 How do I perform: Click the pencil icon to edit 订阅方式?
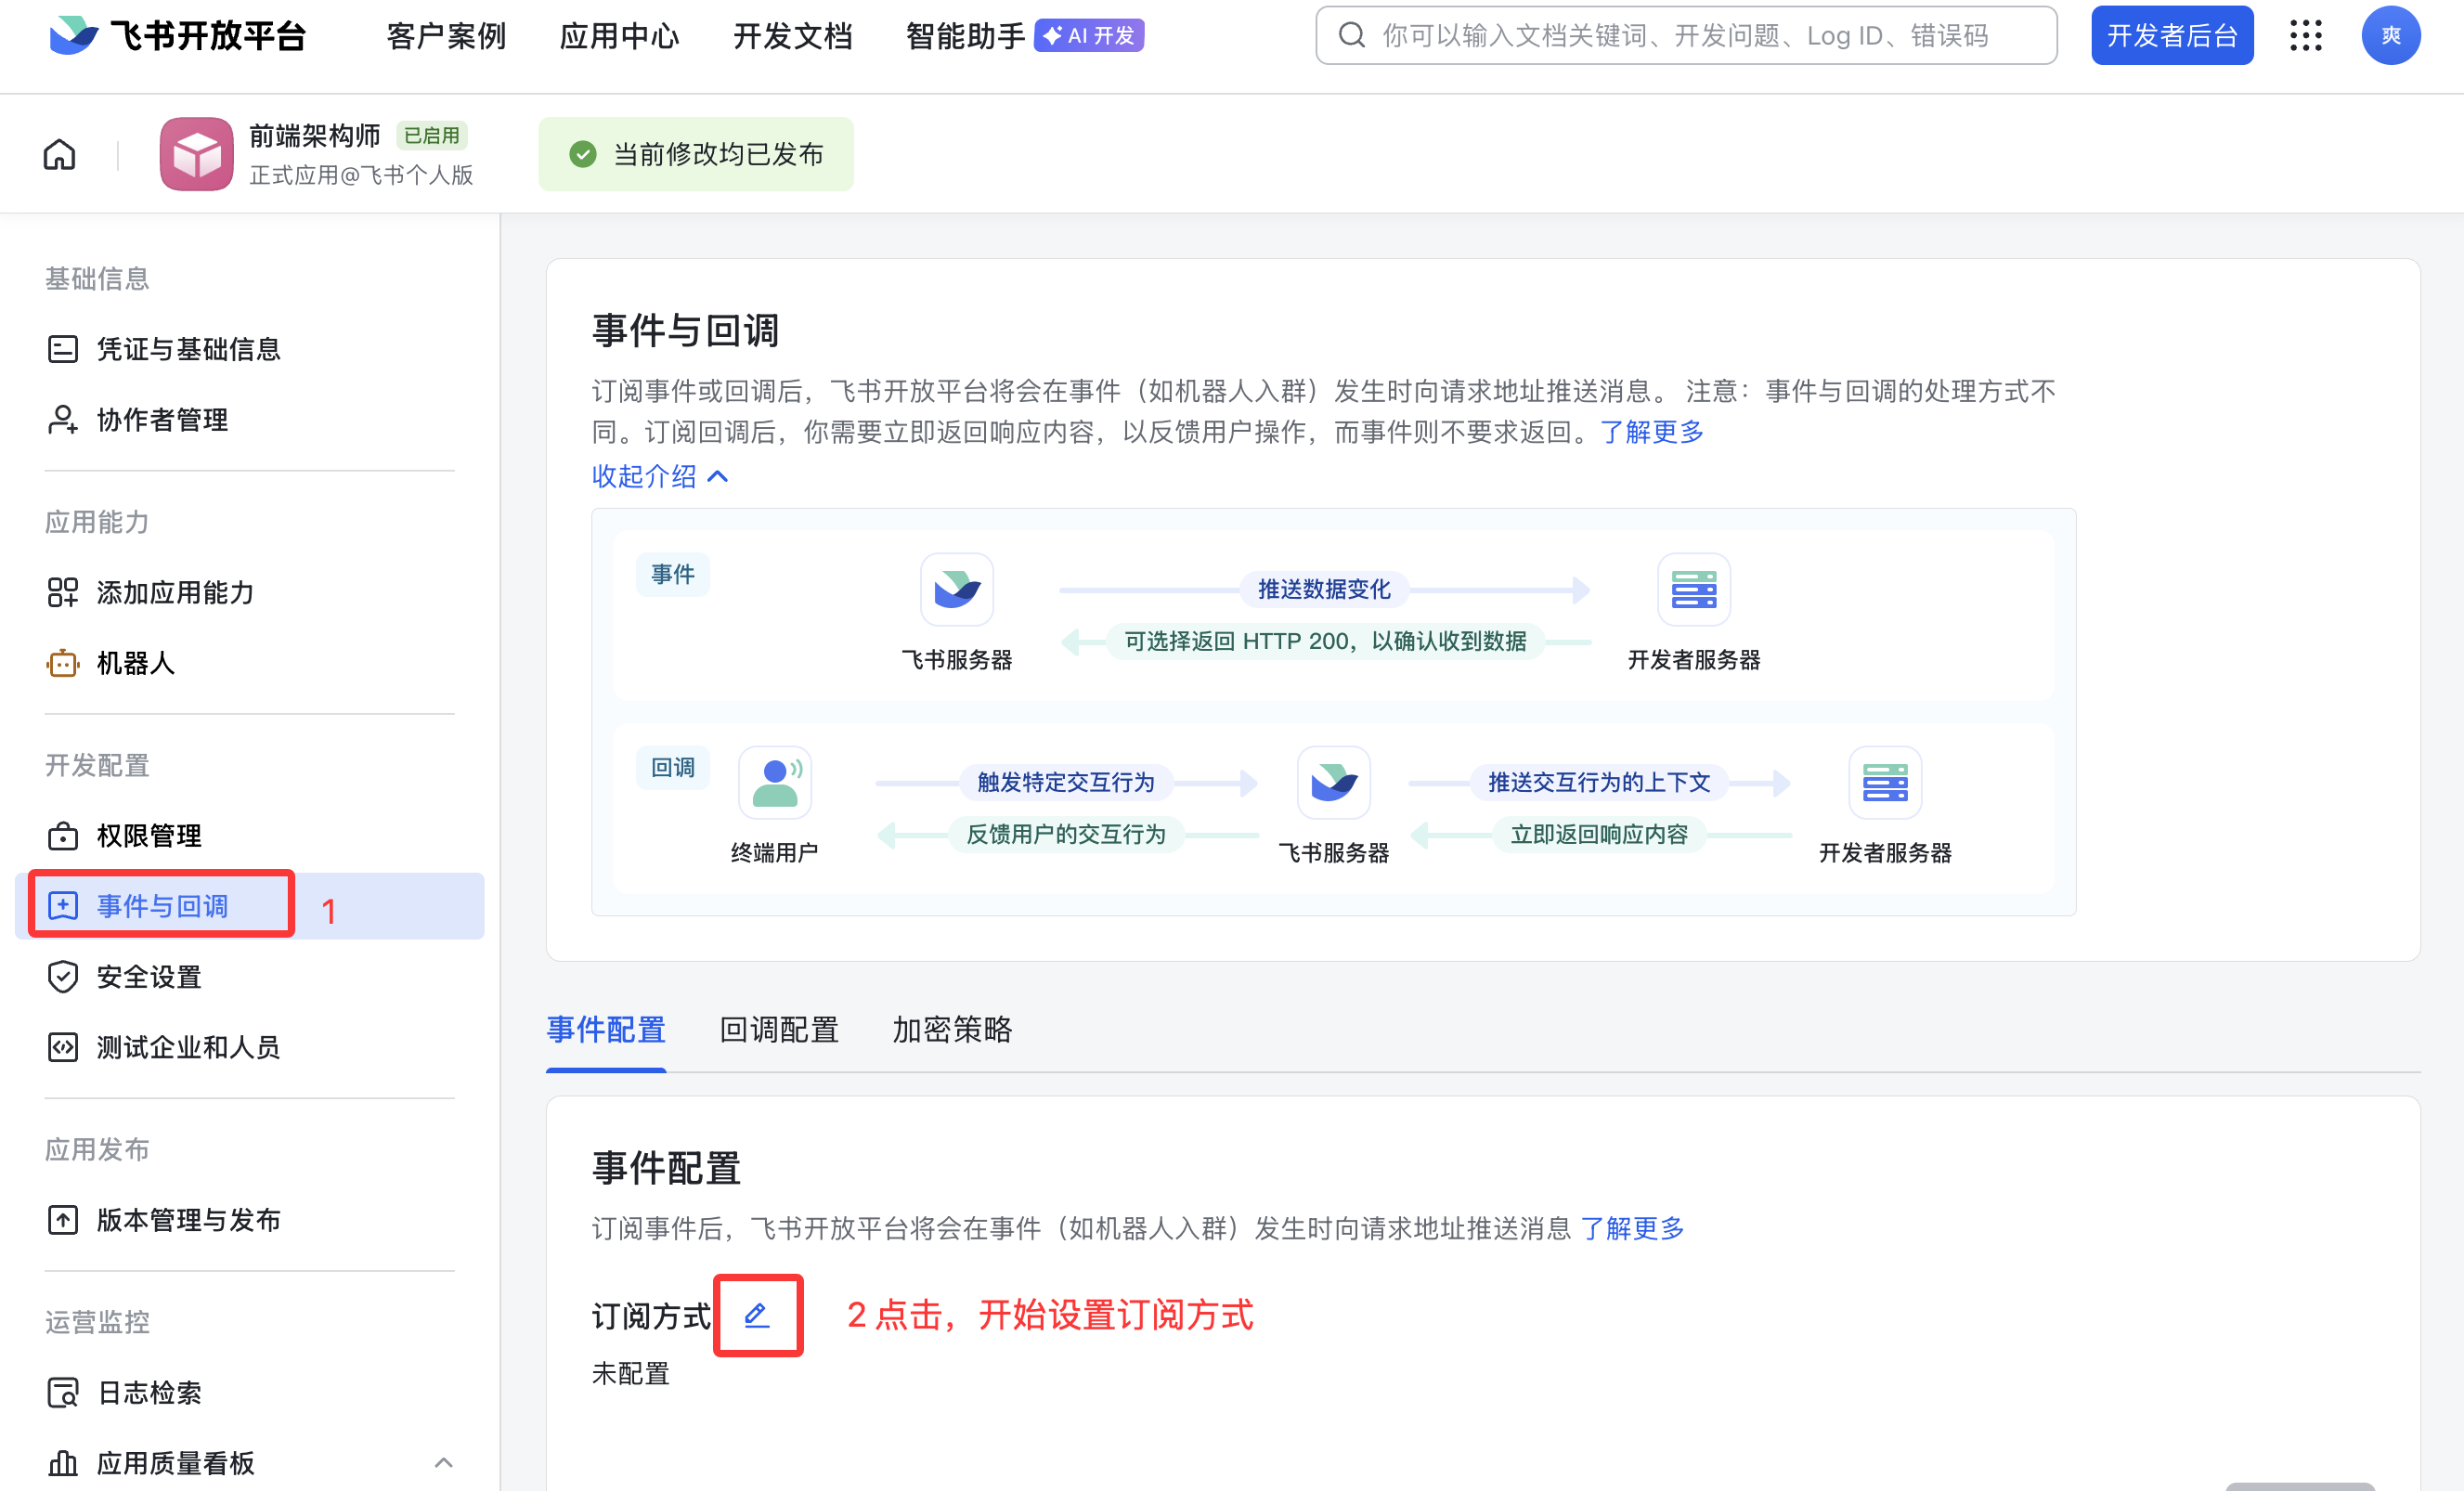757,1316
